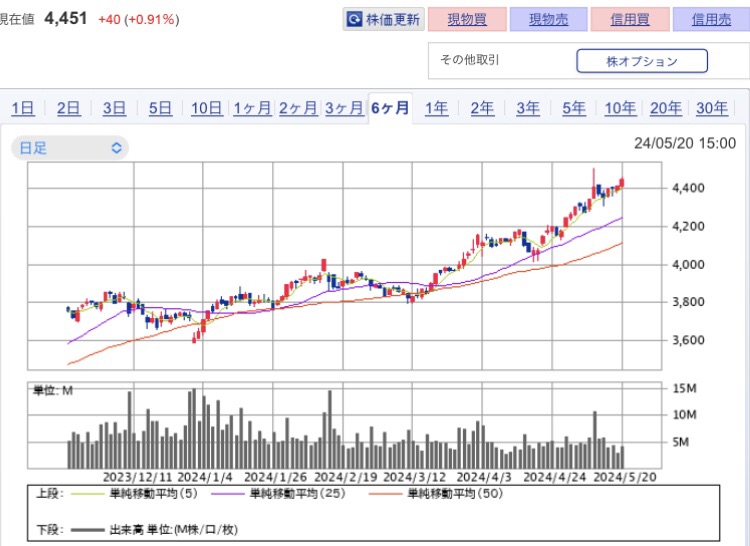The image size is (750, 546).
Task: Switch chart period to 3年
Action: 528,108
